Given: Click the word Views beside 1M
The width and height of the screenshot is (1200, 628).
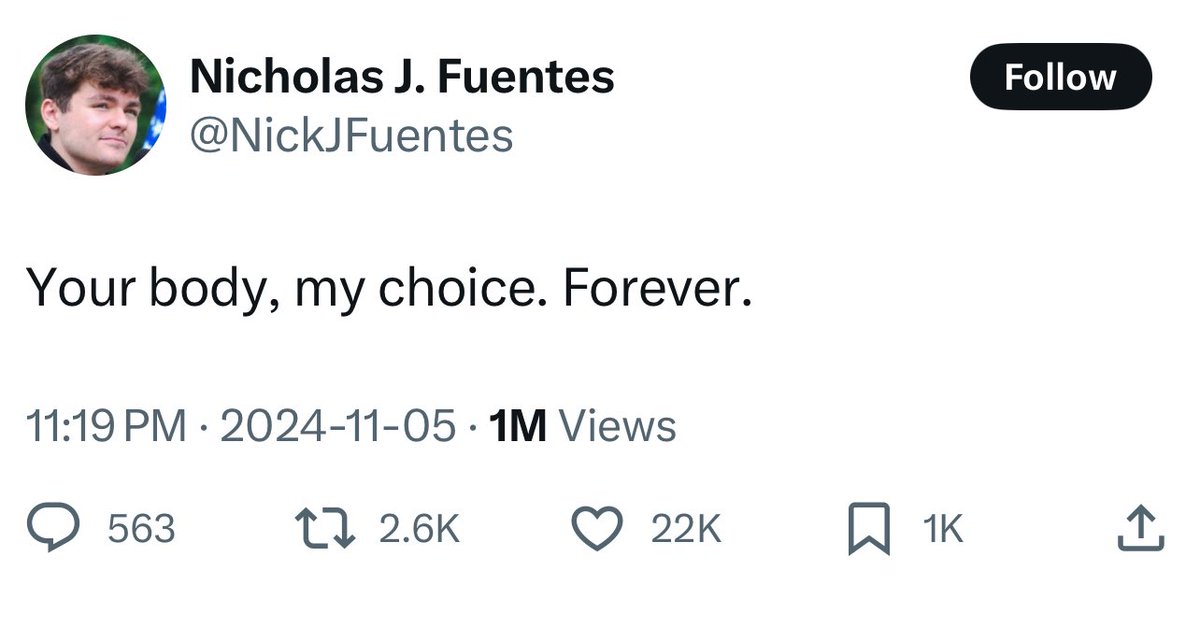Looking at the screenshot, I should click(x=617, y=427).
